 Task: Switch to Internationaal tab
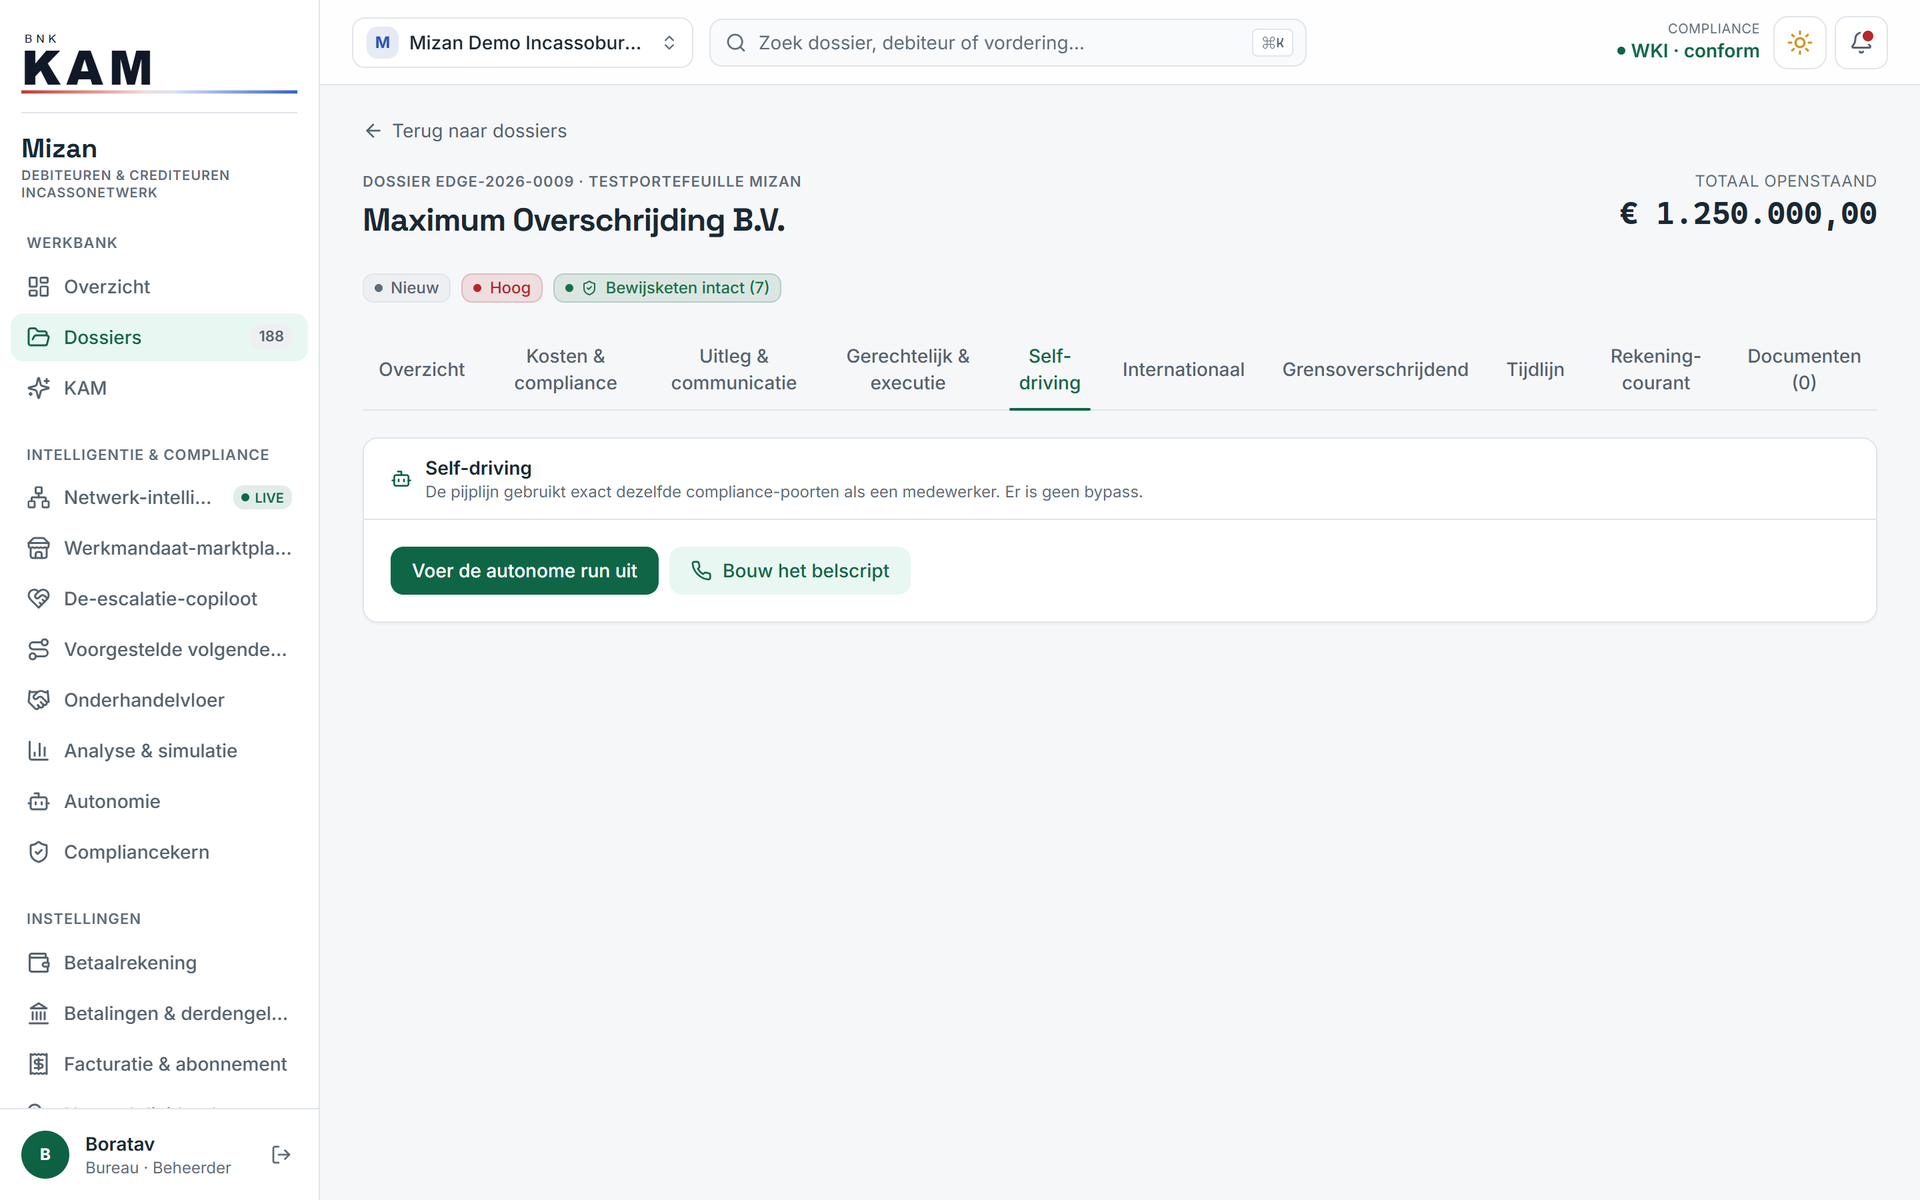1183,370
